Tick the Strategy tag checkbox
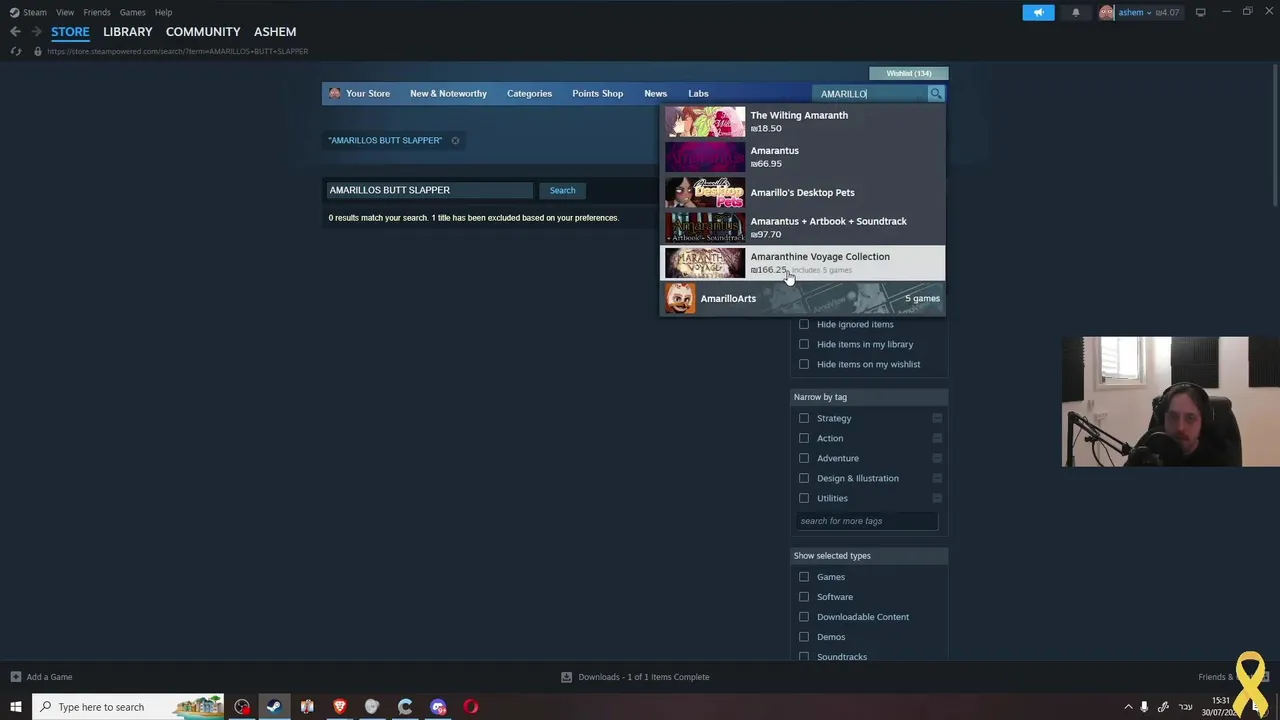 point(804,418)
